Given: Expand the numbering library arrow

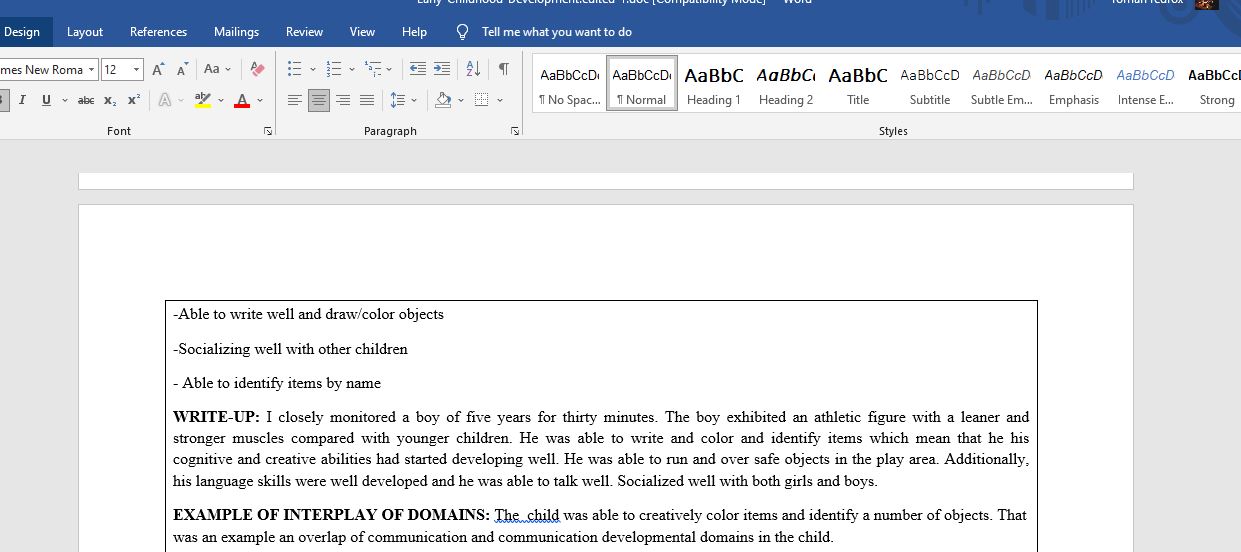Looking at the screenshot, I should 352,70.
